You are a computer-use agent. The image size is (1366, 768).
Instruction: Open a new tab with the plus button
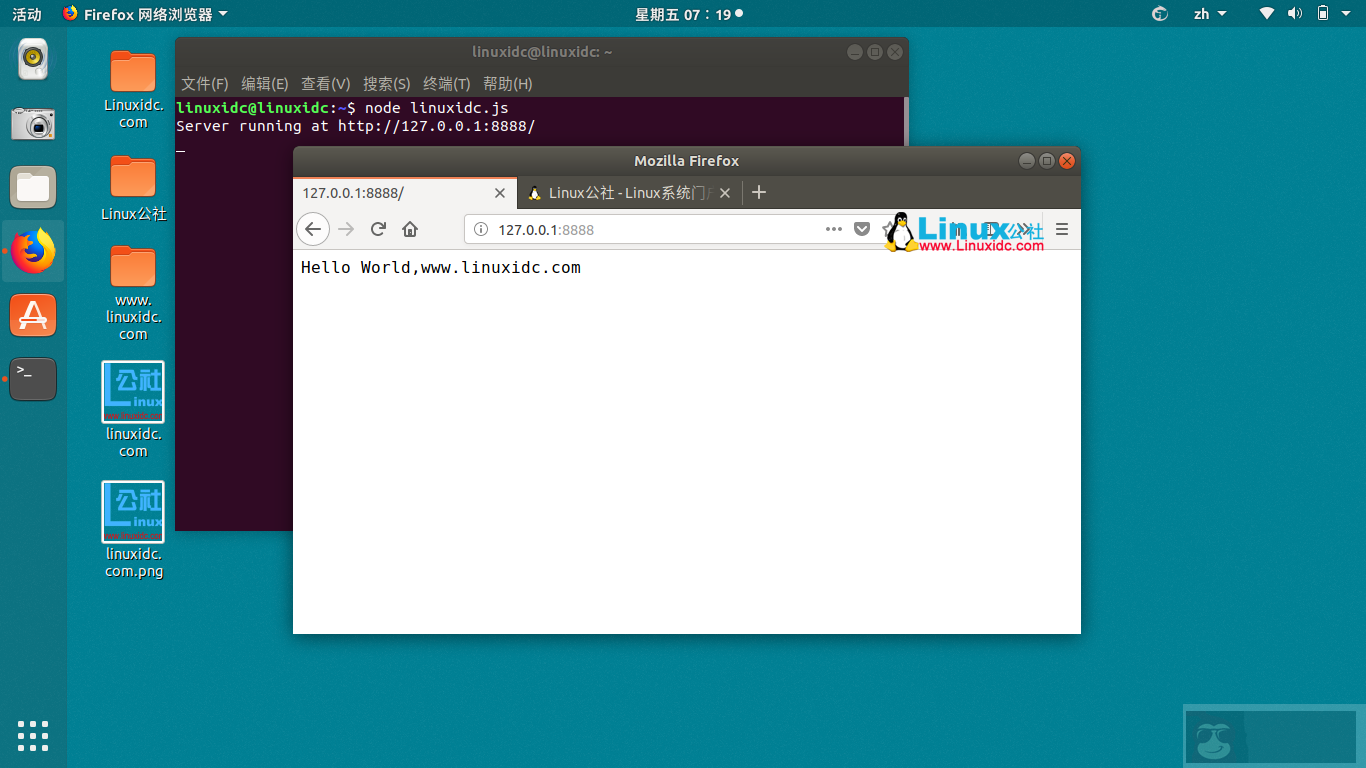[x=758, y=192]
